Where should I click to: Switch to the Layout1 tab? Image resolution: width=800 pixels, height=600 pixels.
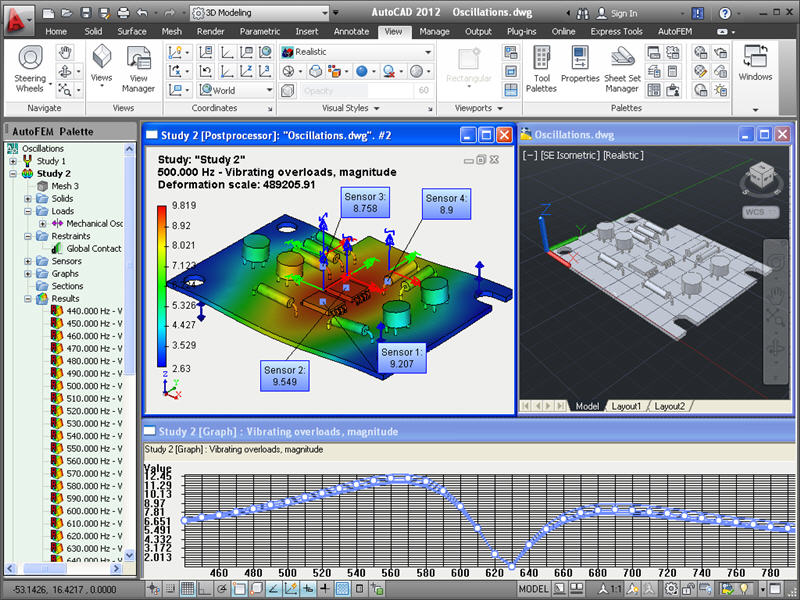click(626, 406)
